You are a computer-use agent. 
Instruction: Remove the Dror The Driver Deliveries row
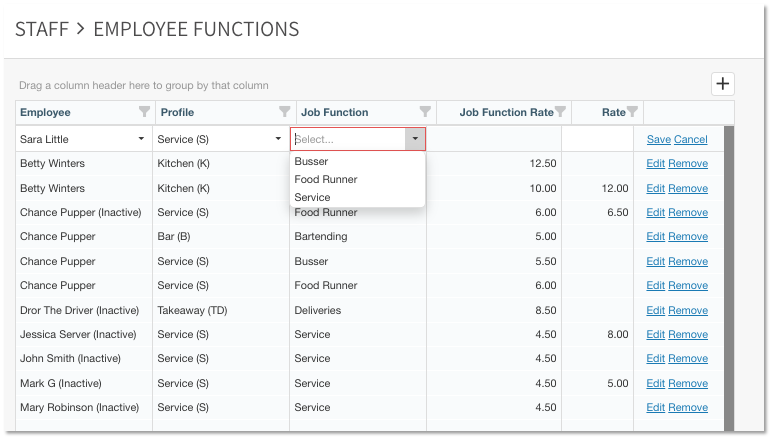687,310
